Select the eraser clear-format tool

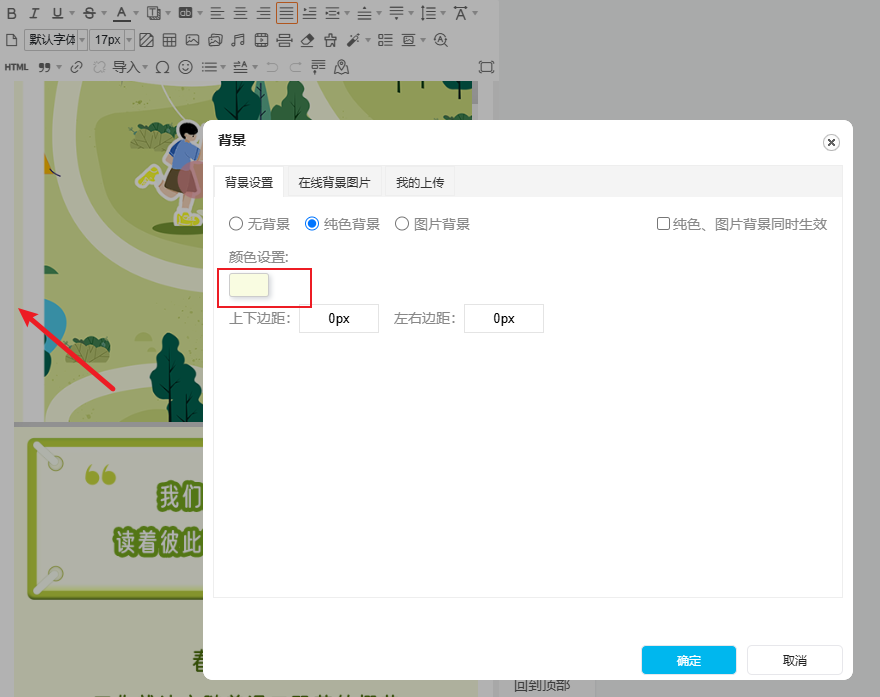point(307,40)
